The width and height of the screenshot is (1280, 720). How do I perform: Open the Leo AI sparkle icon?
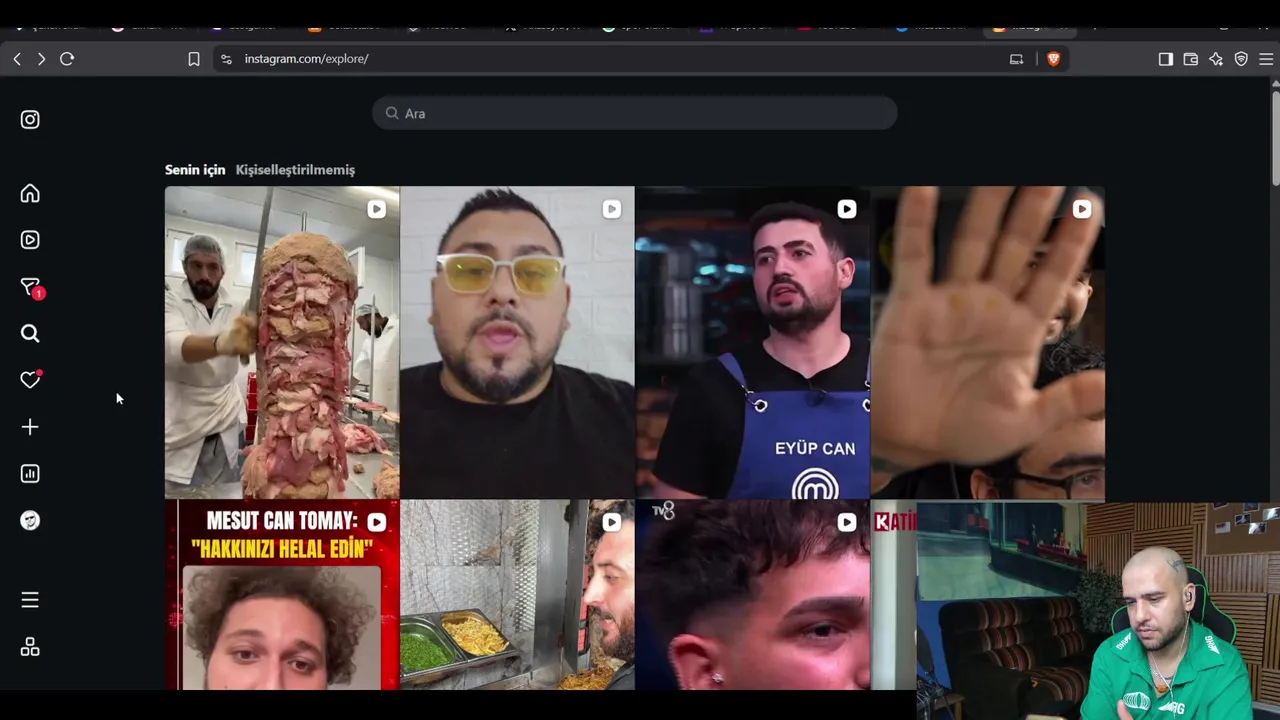[1216, 59]
